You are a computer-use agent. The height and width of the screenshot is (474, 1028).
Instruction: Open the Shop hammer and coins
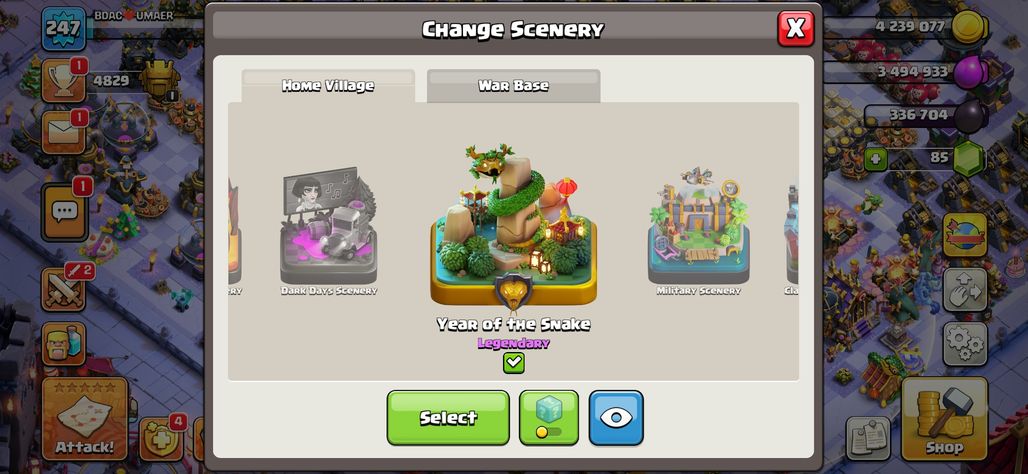944,419
